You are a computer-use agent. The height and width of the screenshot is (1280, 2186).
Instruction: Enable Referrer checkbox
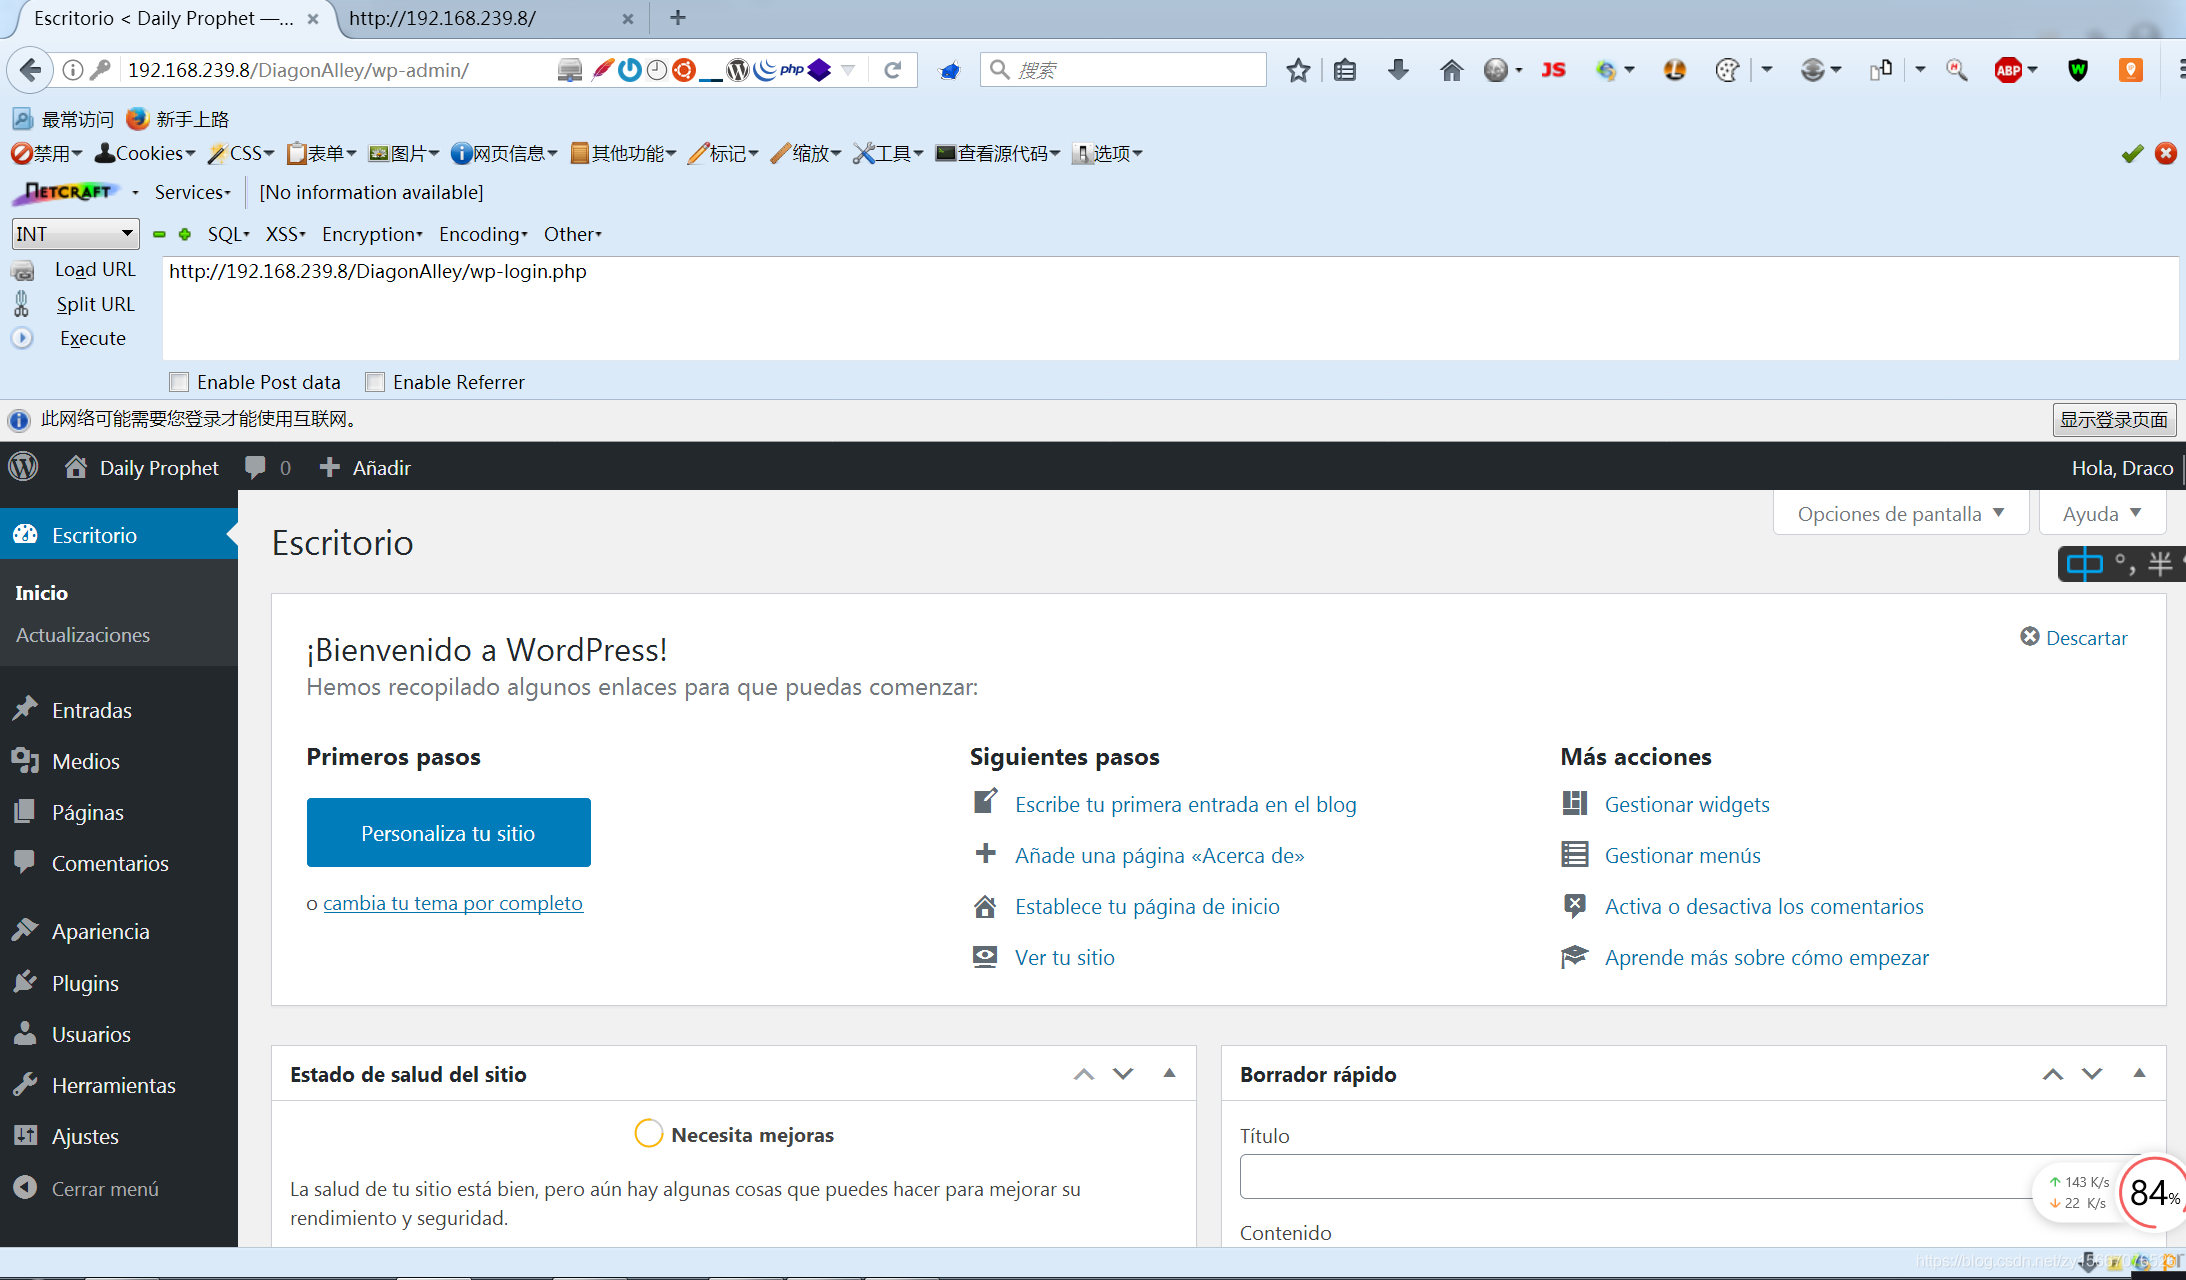(x=375, y=382)
